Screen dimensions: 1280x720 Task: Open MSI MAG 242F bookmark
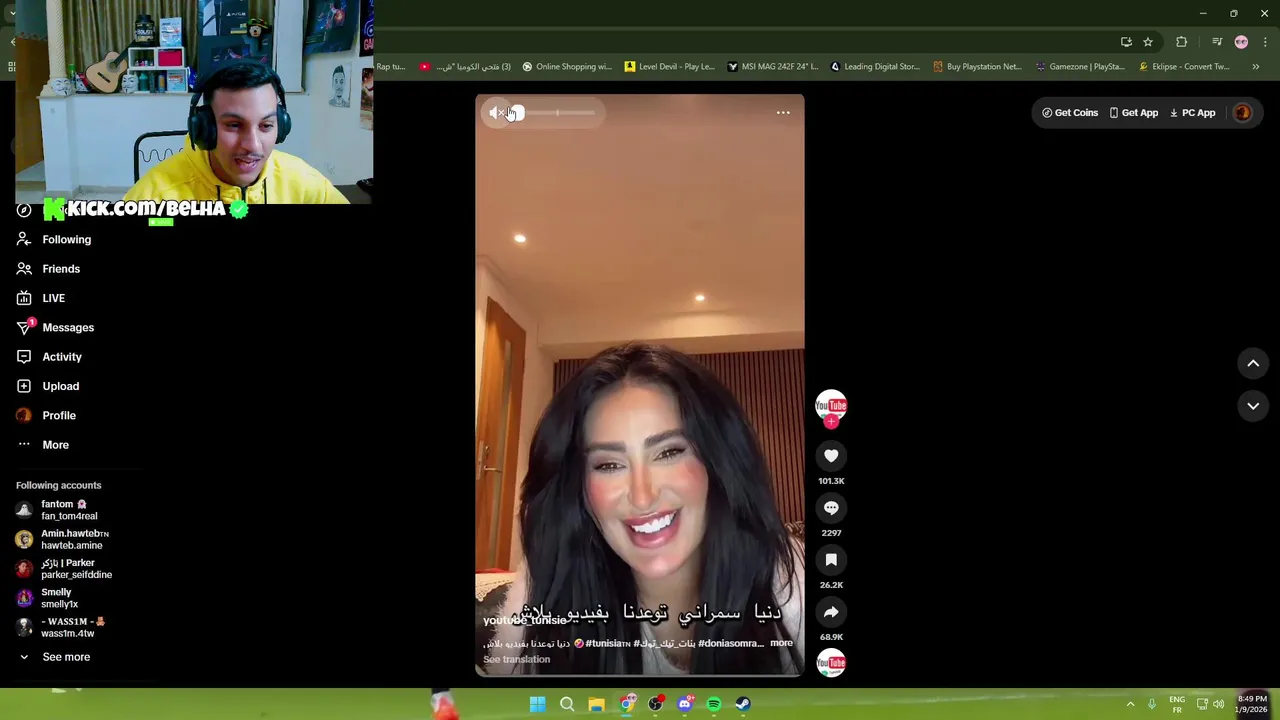point(773,67)
